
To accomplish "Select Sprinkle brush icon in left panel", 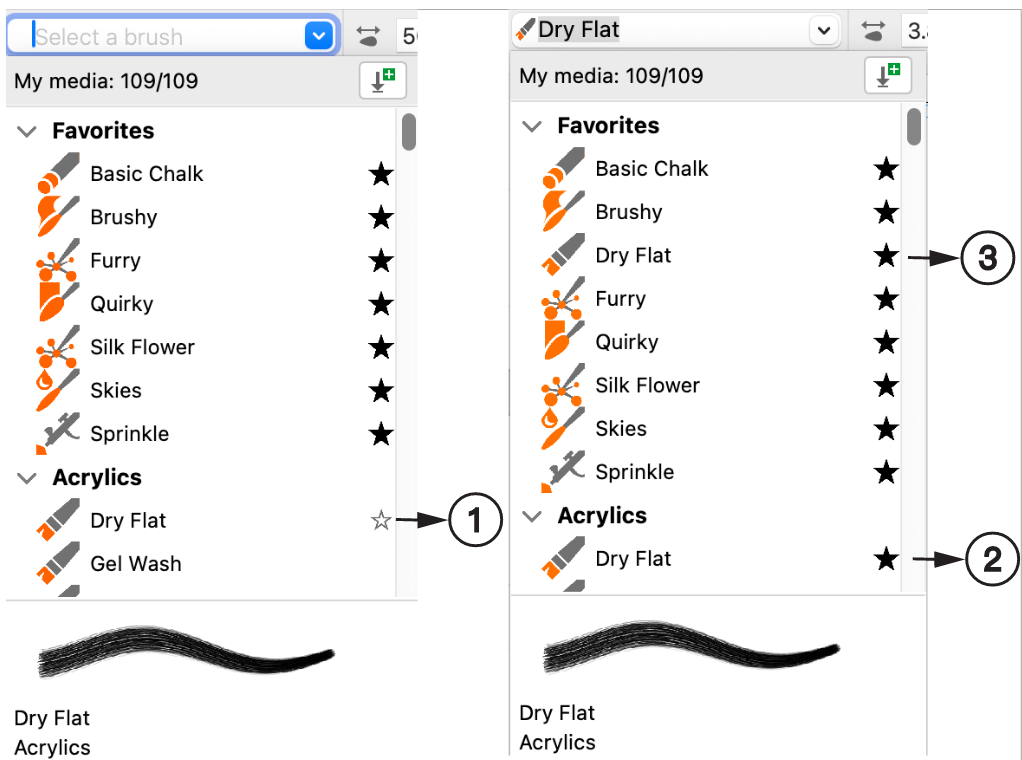I will pos(59,433).
